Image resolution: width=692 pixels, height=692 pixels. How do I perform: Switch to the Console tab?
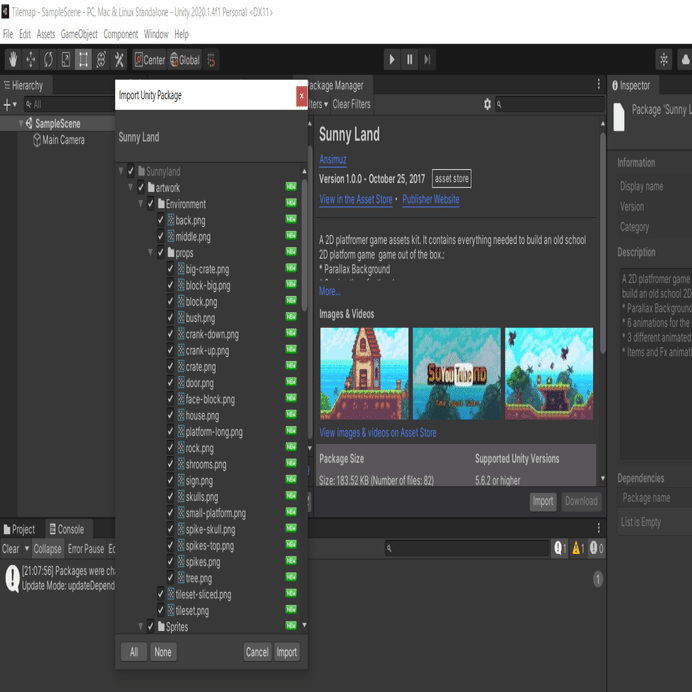click(67, 529)
